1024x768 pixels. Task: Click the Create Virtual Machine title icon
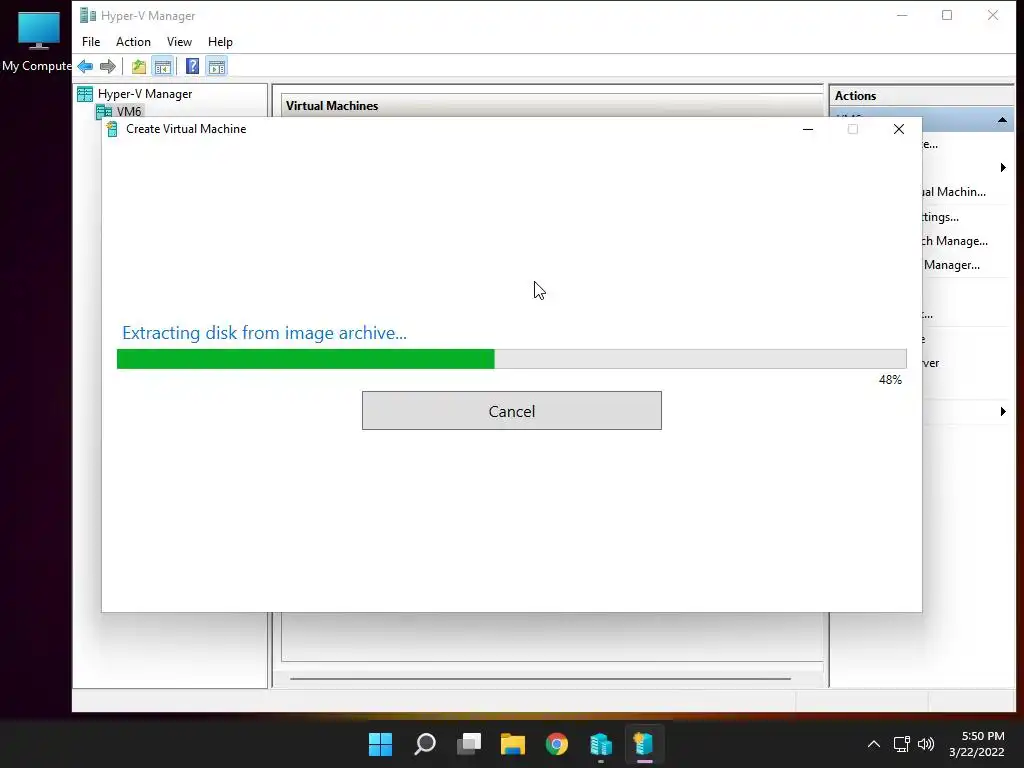click(x=112, y=129)
